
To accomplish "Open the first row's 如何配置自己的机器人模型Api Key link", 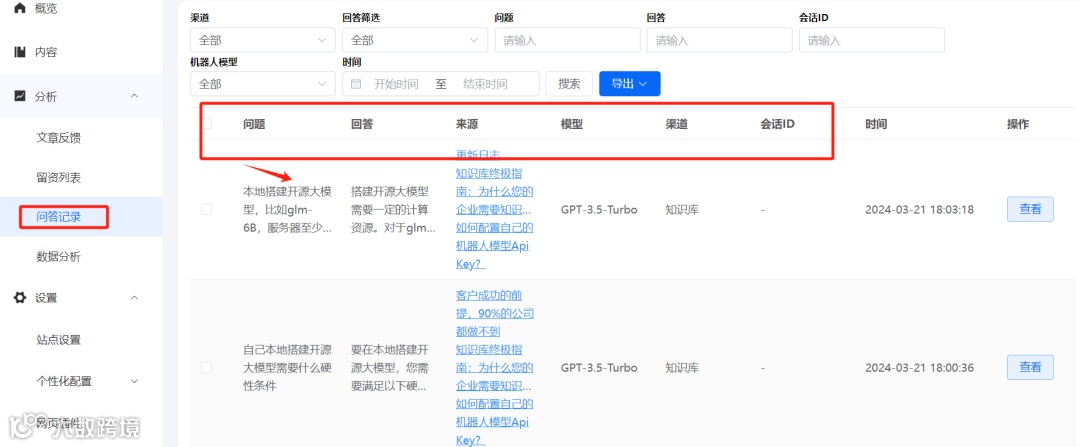I will [x=495, y=245].
